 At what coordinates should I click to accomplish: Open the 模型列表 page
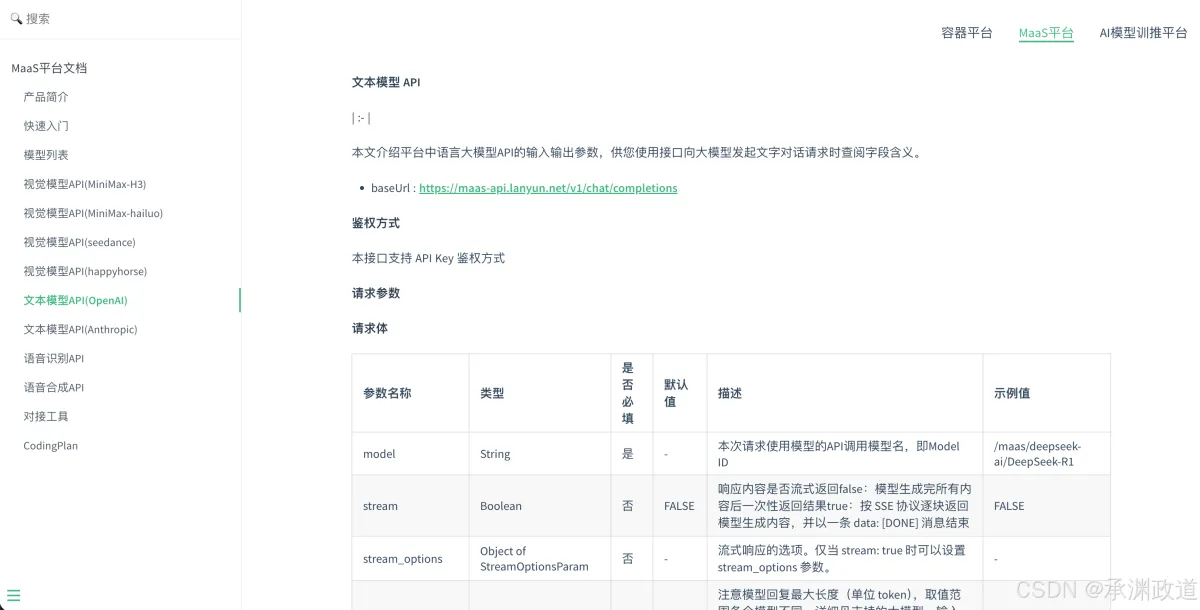46,155
